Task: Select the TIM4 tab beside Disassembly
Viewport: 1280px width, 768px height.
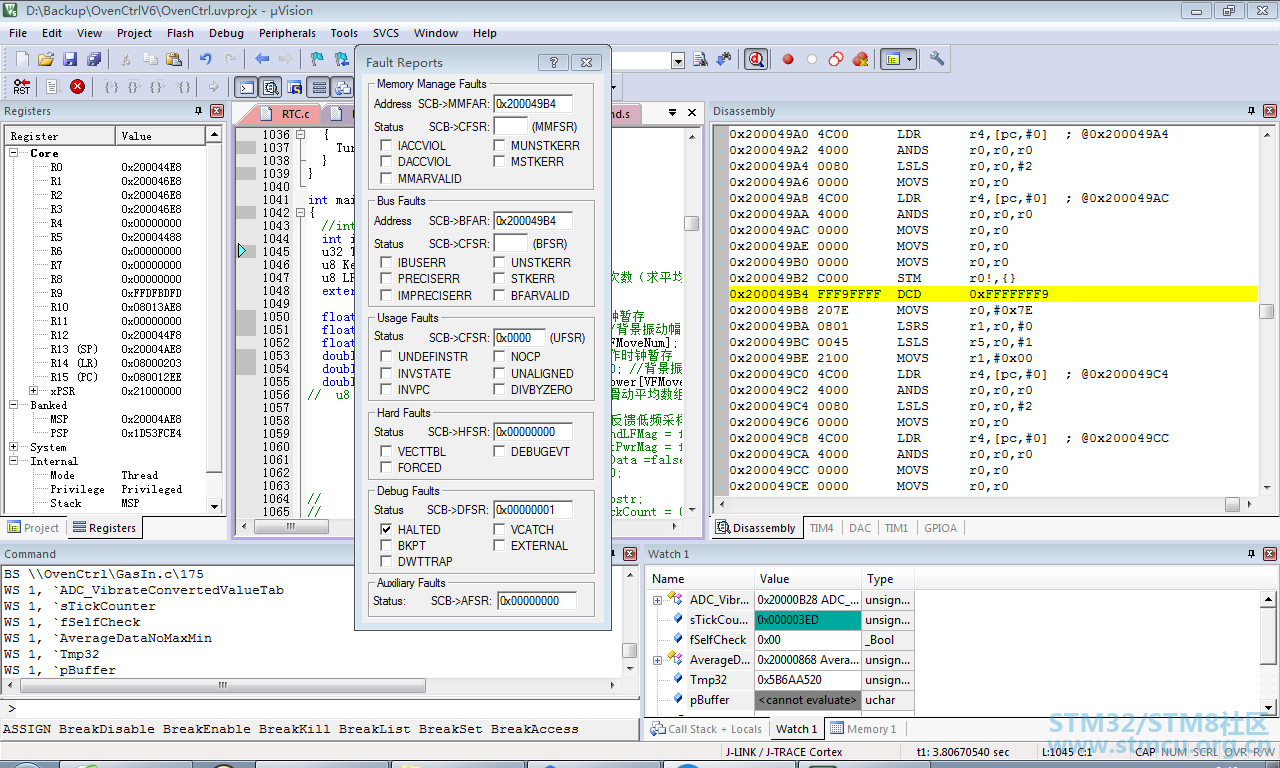Action: click(822, 528)
